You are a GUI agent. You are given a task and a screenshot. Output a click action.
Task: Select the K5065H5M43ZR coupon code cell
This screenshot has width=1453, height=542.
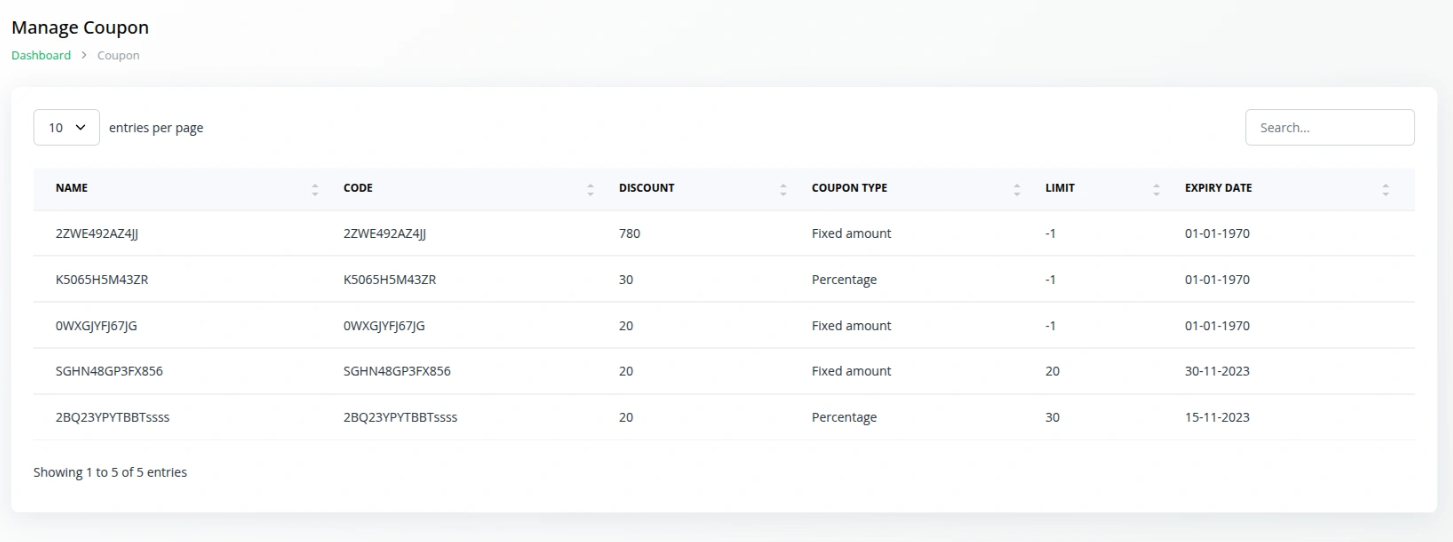click(390, 280)
